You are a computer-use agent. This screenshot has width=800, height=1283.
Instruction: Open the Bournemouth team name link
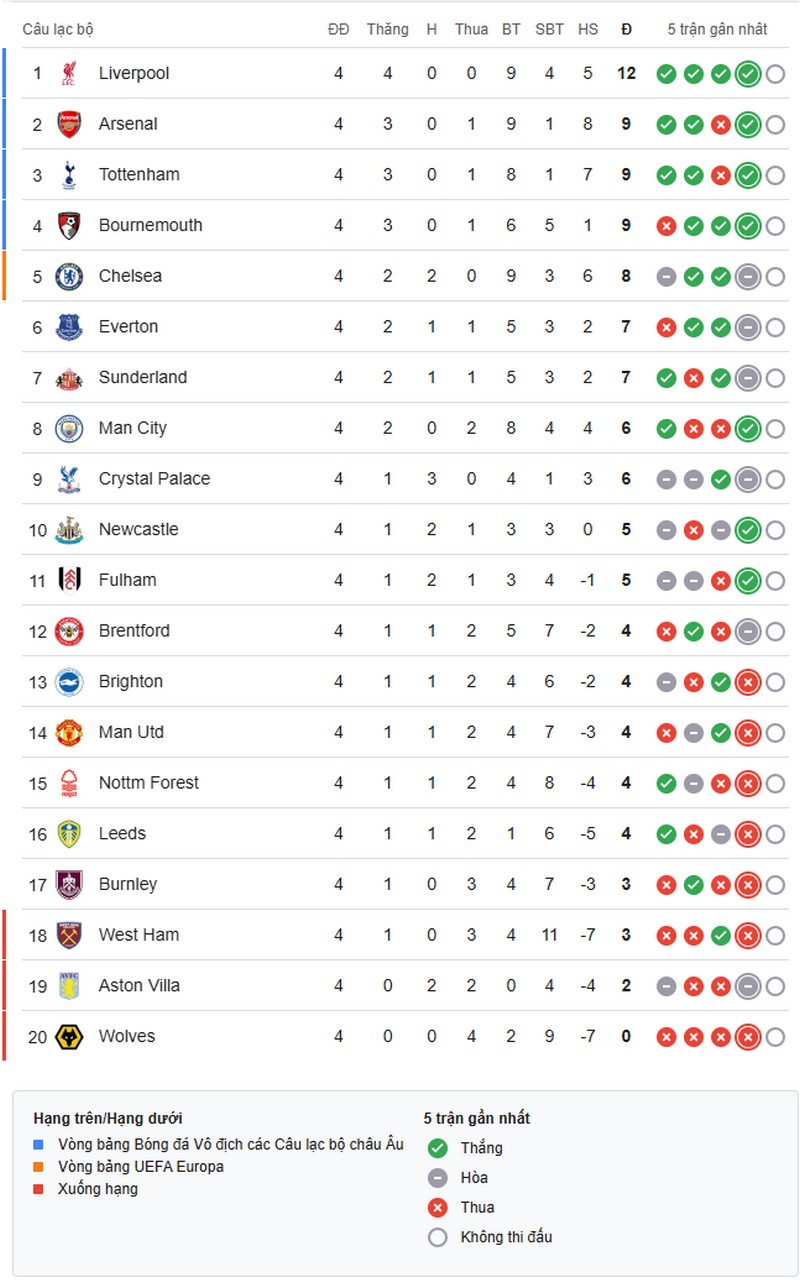pos(150,225)
